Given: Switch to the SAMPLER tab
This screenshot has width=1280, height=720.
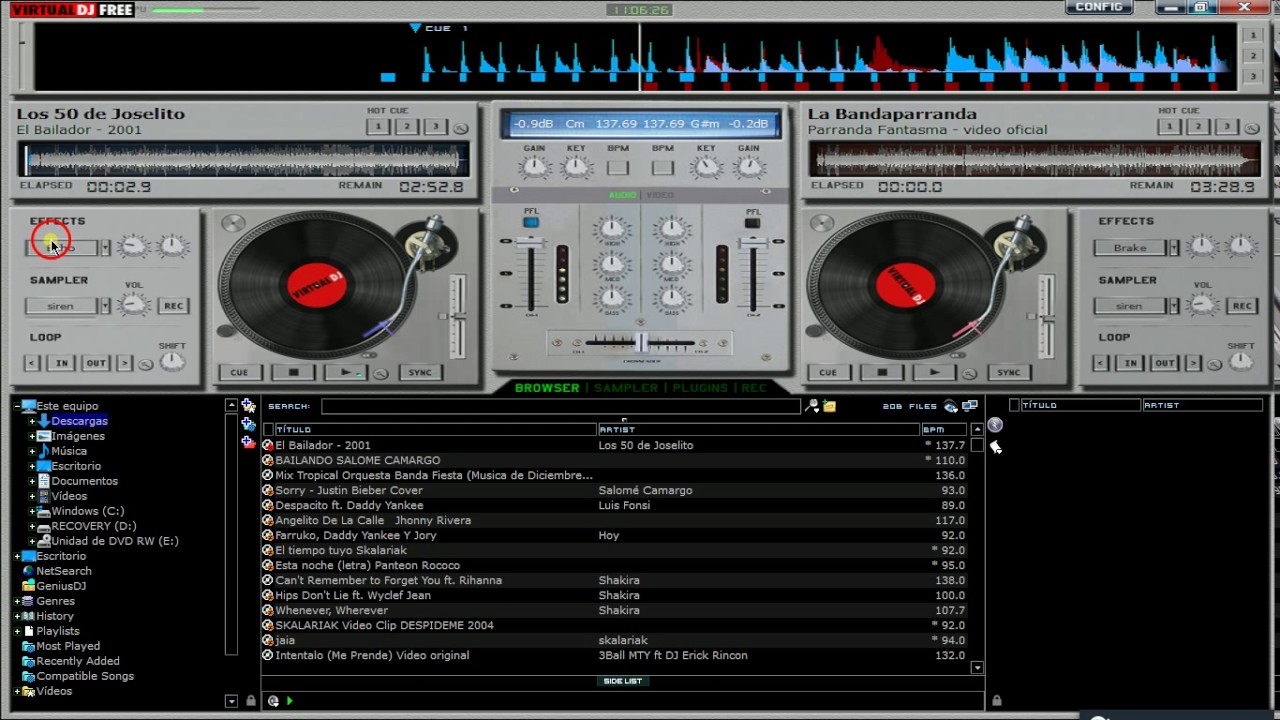Looking at the screenshot, I should 626,388.
